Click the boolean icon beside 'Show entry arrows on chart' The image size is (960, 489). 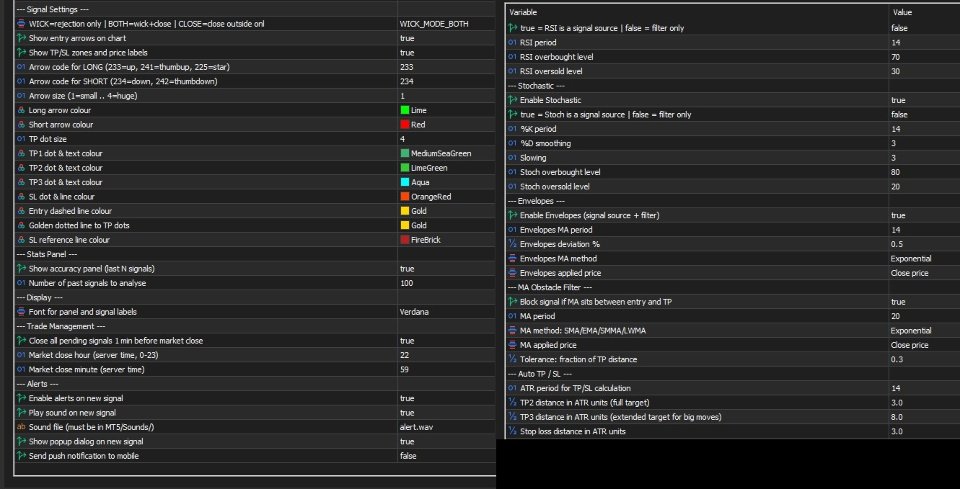pos(21,38)
